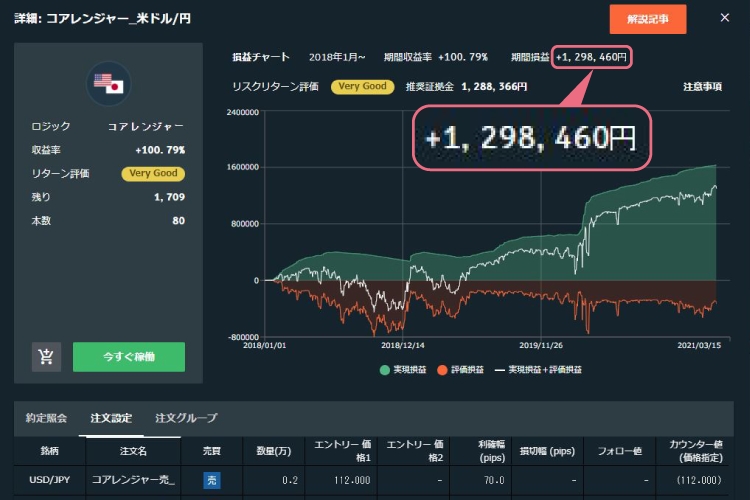Toggle the 実現損益 green legend item
This screenshot has height=500, width=750.
tap(403, 370)
